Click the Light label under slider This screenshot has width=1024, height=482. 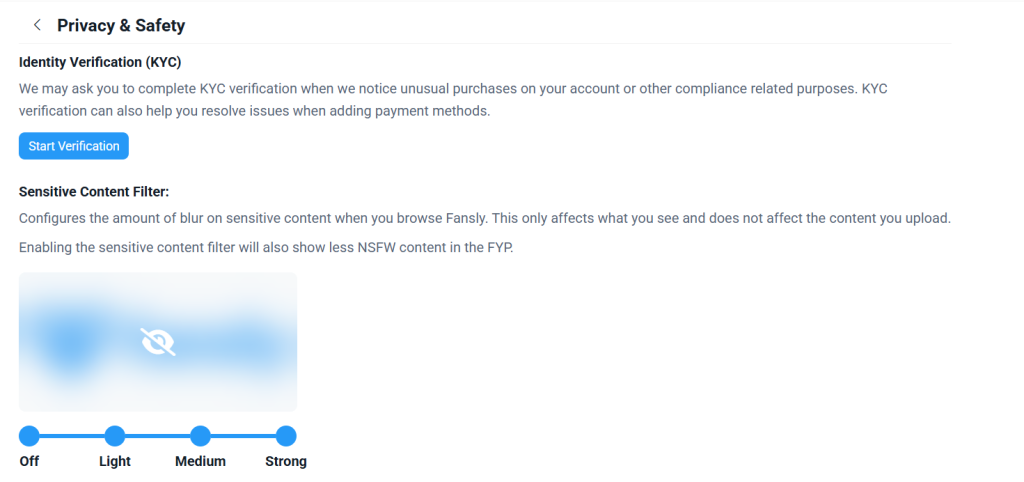115,461
